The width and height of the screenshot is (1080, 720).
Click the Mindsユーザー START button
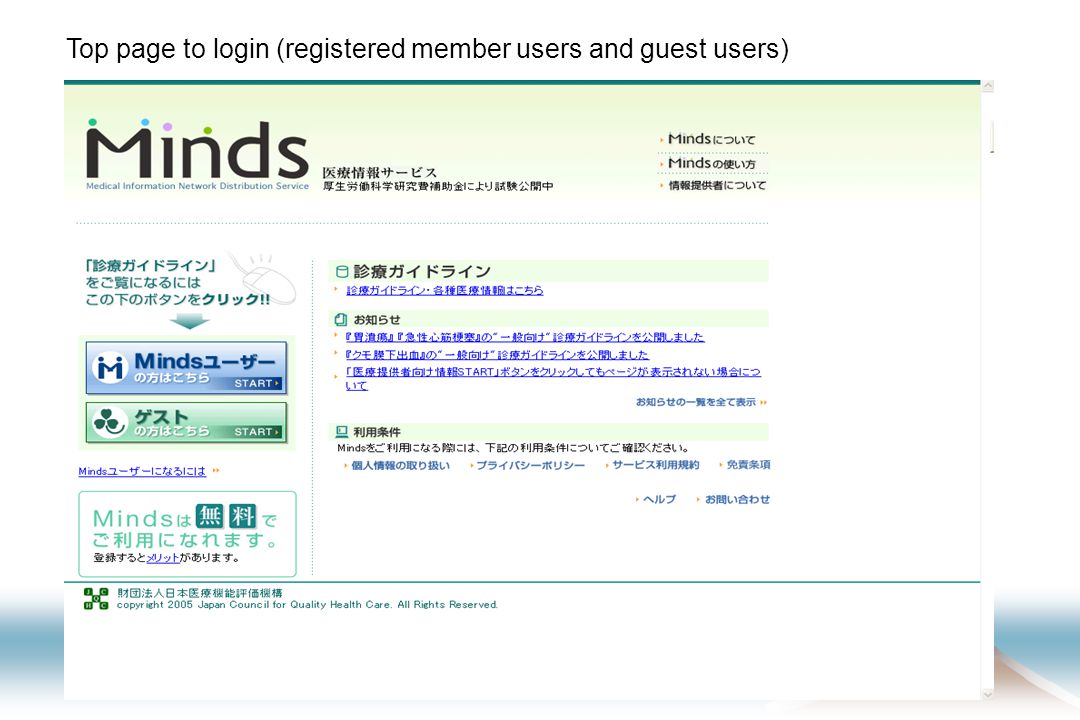[186, 368]
